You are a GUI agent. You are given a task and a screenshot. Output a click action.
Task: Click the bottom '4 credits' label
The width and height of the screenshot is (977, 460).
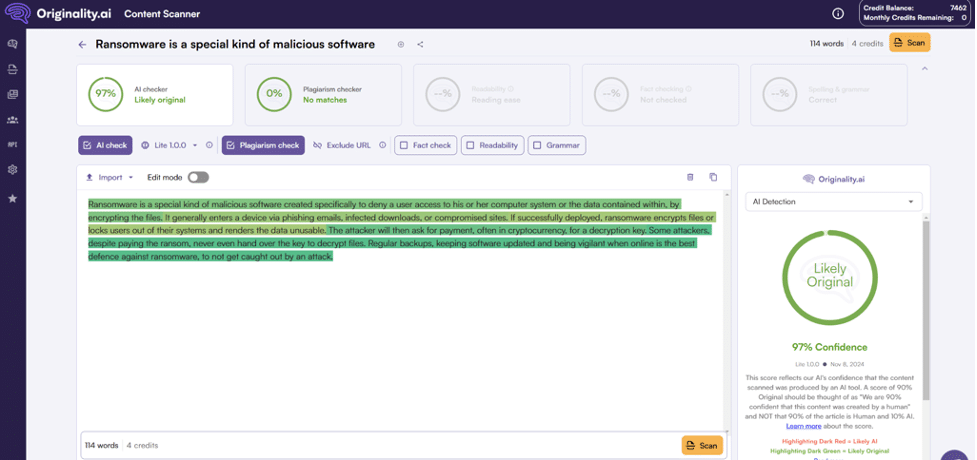[x=142, y=446]
